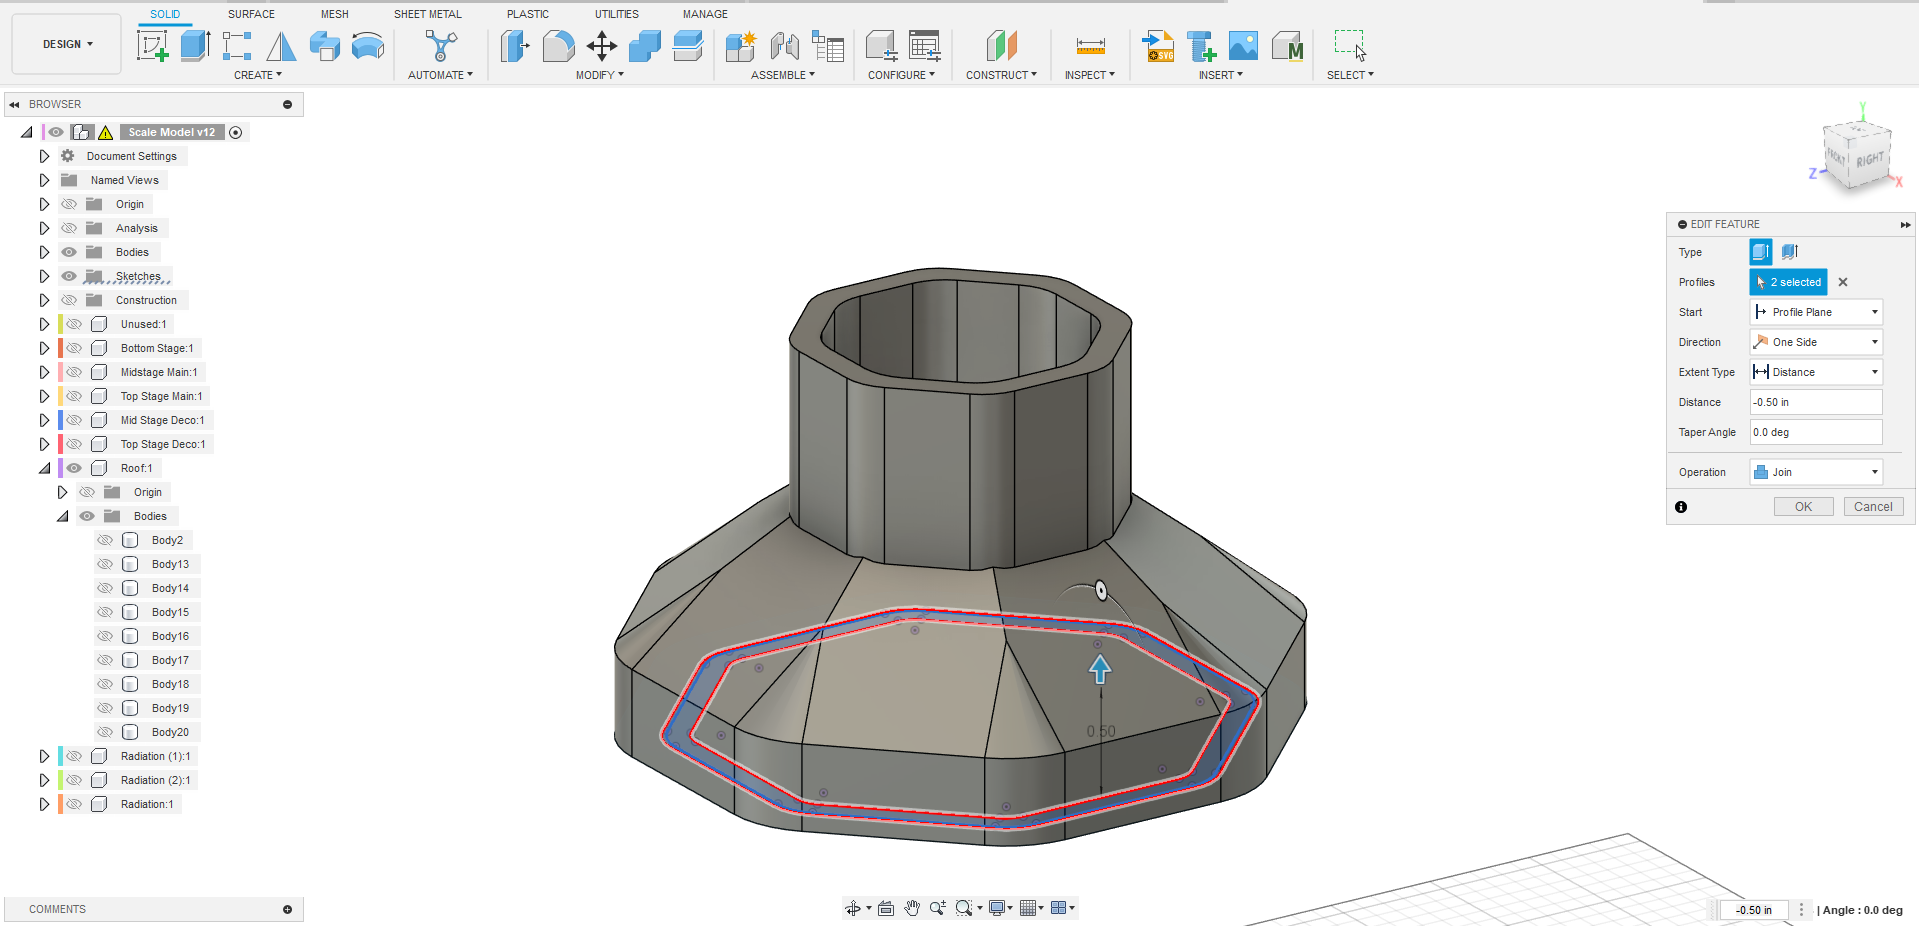Show Body20 in Roof bodies
Viewport: 1919px width, 926px height.
point(105,732)
